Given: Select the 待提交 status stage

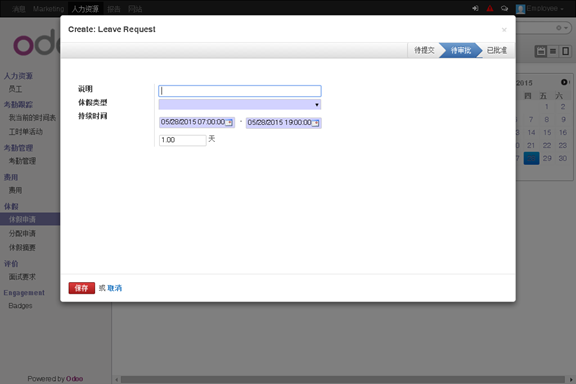Looking at the screenshot, I should (x=424, y=50).
